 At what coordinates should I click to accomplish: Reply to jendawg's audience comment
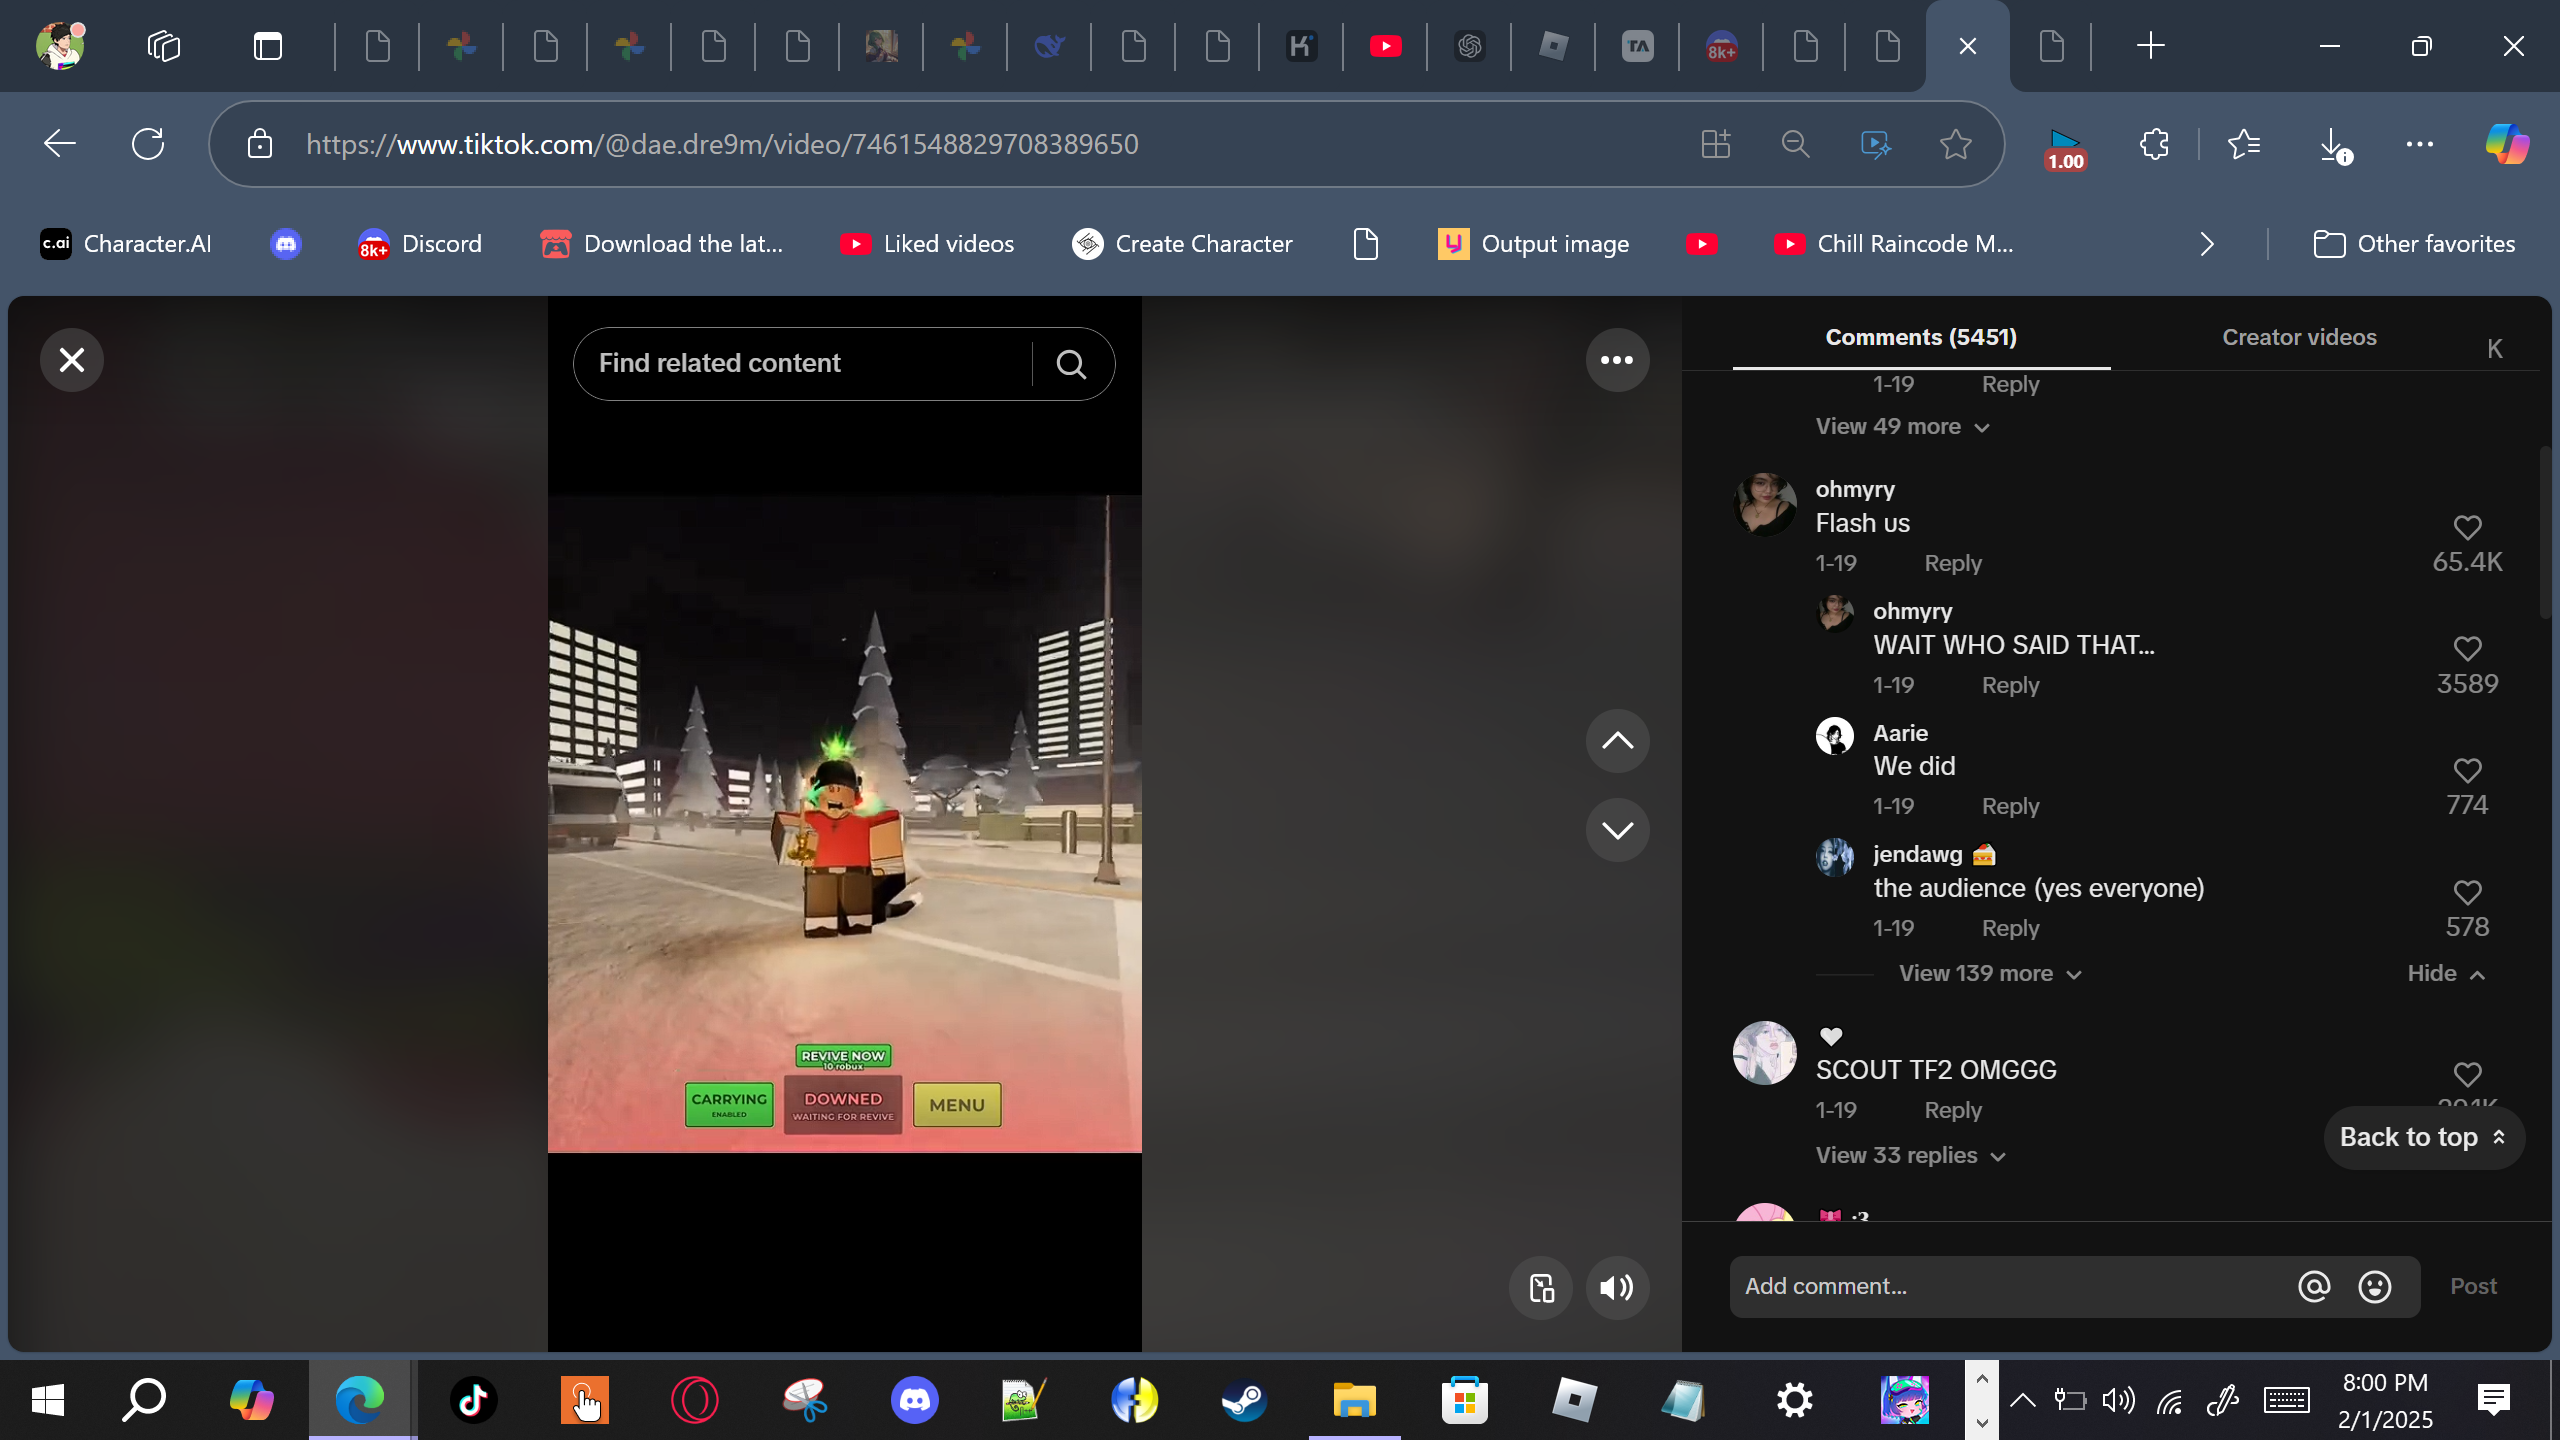click(2009, 929)
